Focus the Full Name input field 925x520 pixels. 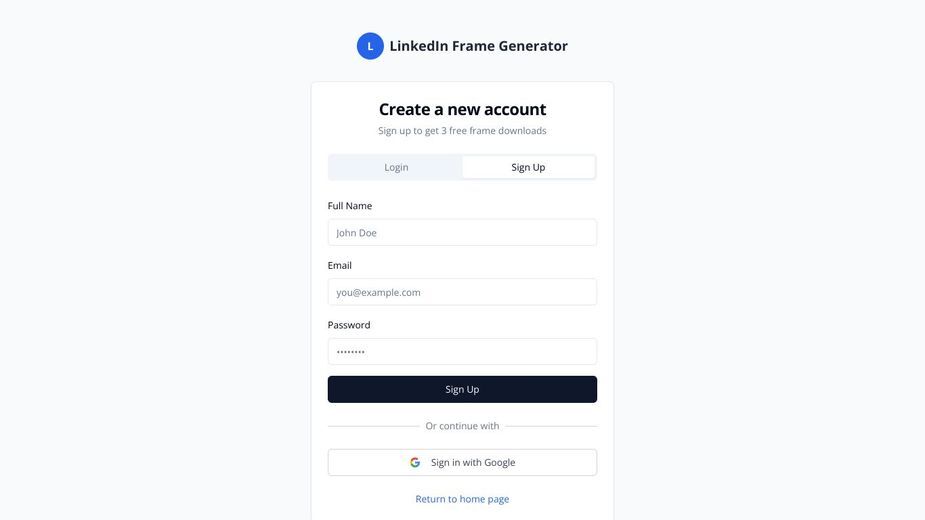(462, 233)
